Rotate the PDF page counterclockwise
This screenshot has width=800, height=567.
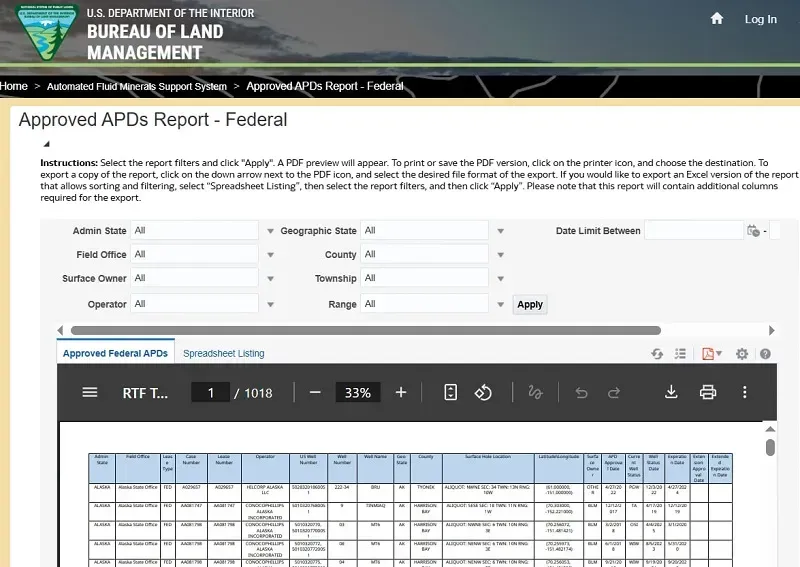483,392
